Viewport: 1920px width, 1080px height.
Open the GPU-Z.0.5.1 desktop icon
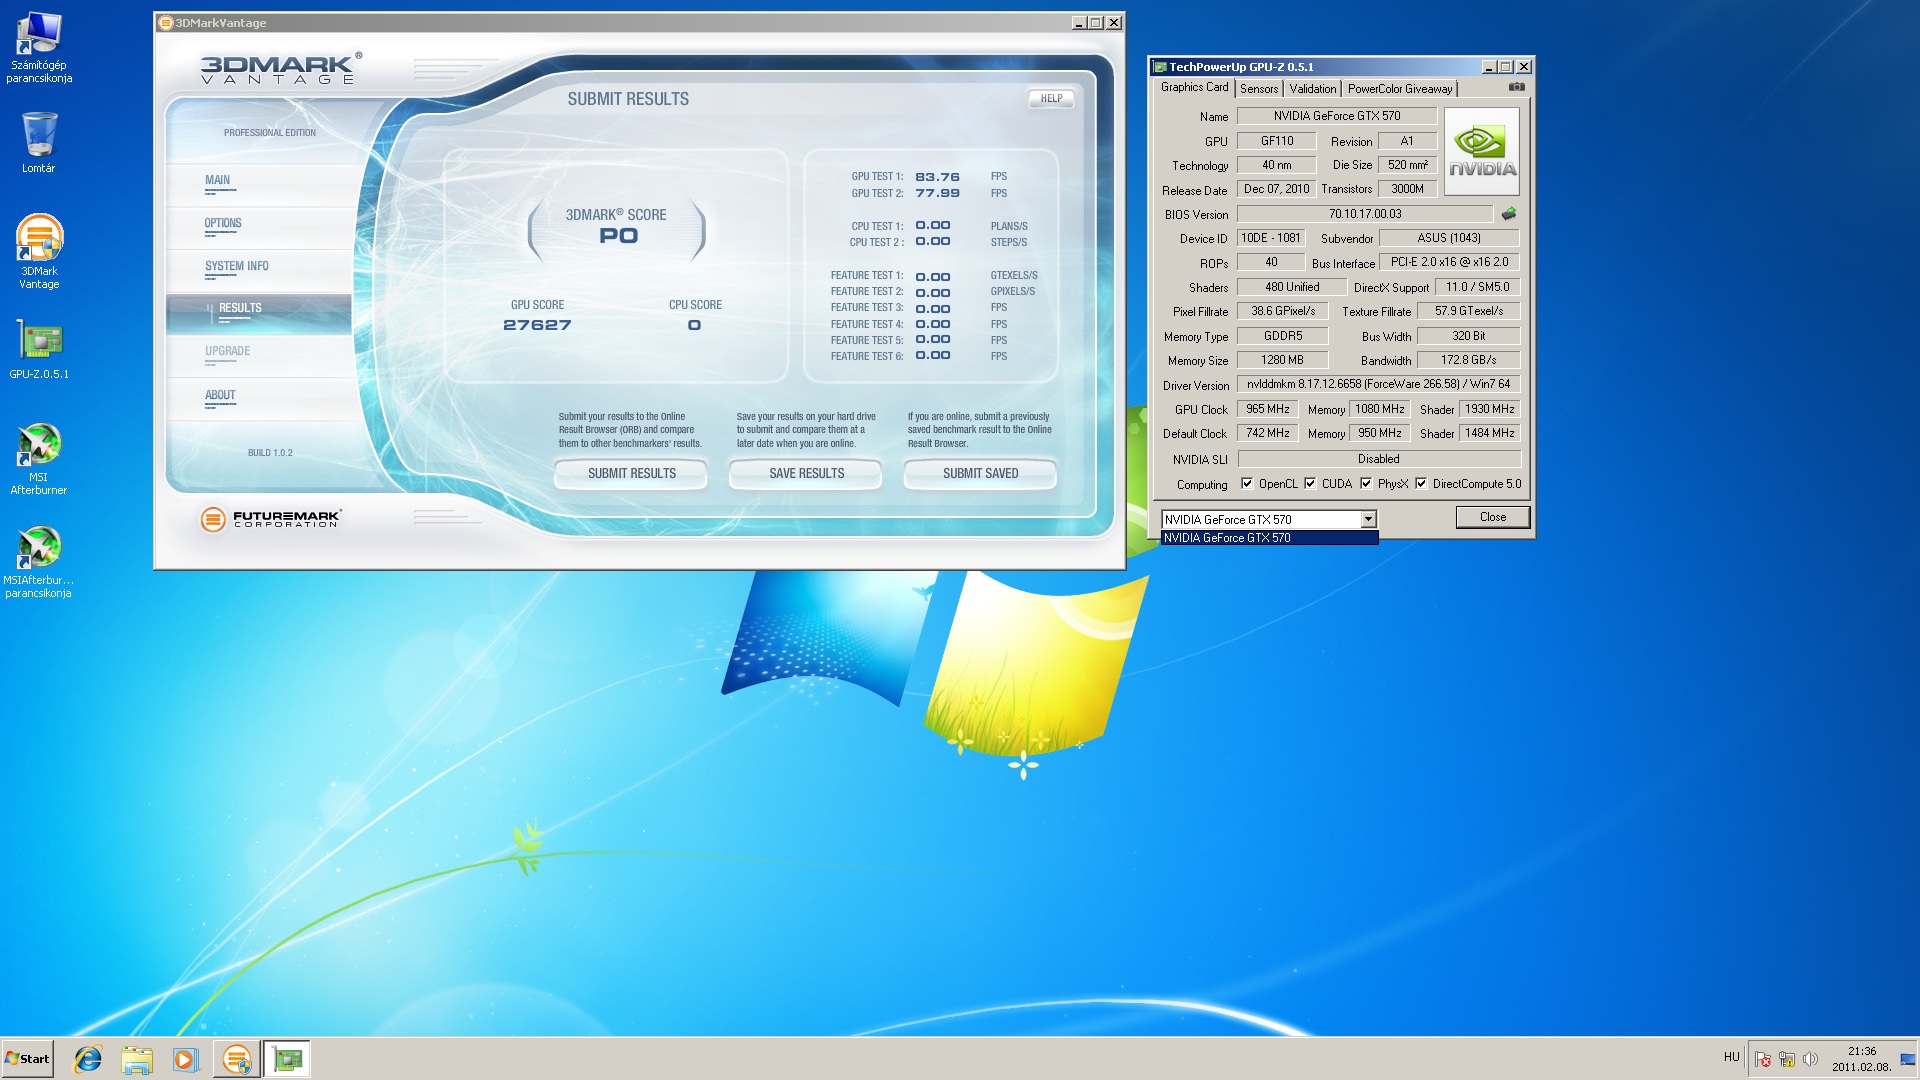(39, 350)
